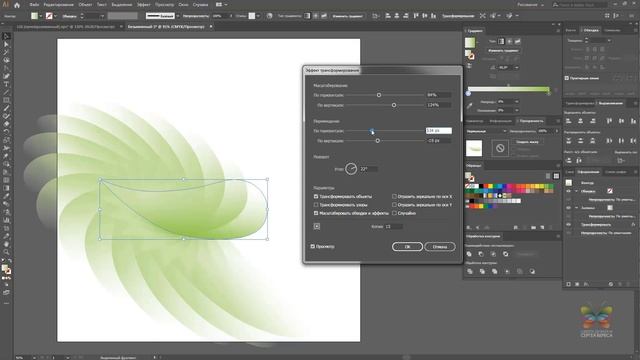The height and width of the screenshot is (360, 640).
Task: Click OK in the Transform Effect dialog
Action: (x=407, y=247)
